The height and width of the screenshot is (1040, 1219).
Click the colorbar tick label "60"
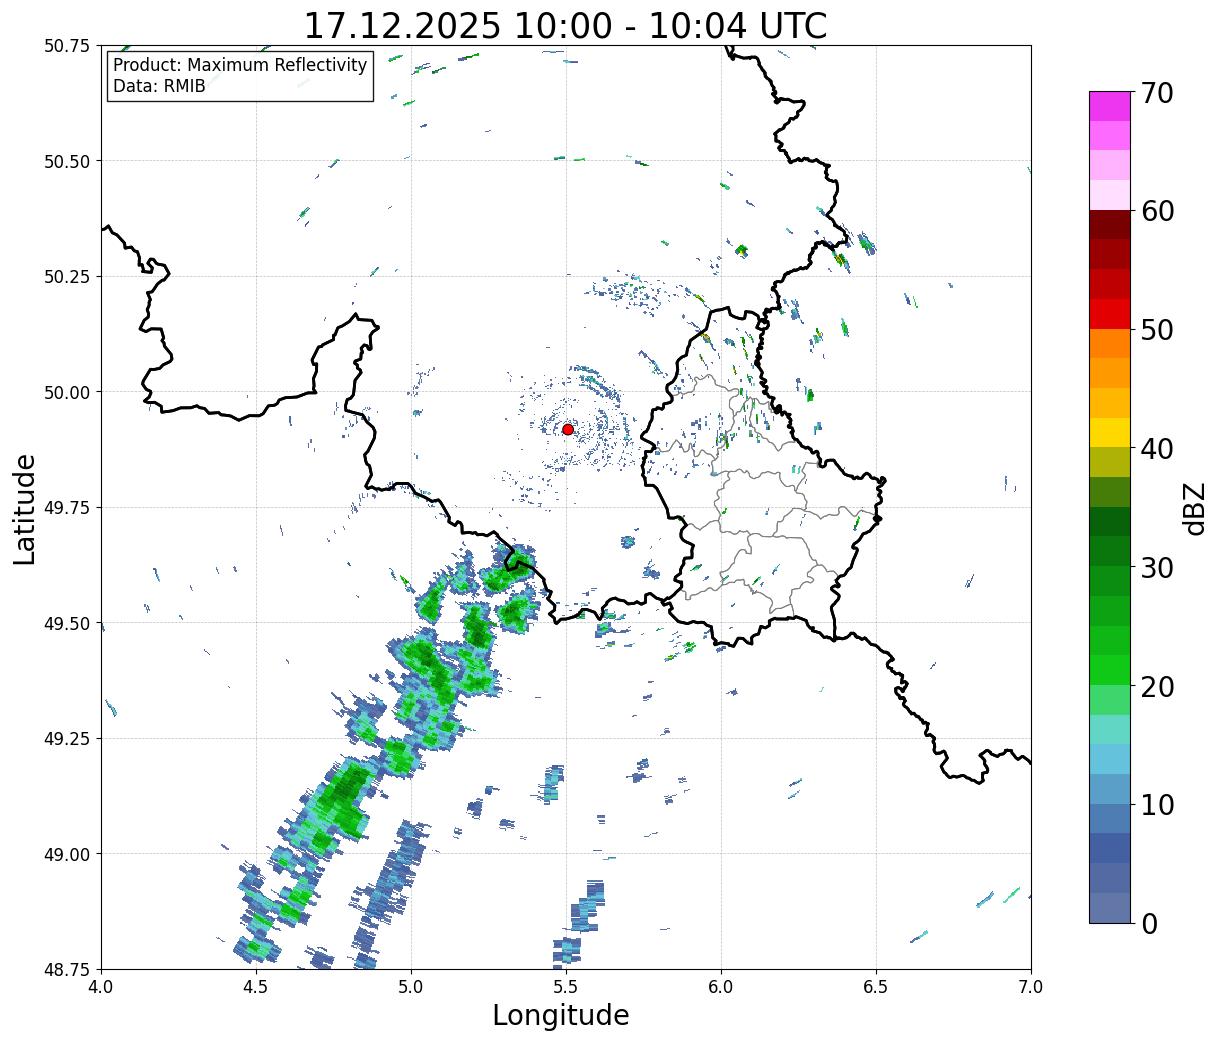pos(1157,211)
